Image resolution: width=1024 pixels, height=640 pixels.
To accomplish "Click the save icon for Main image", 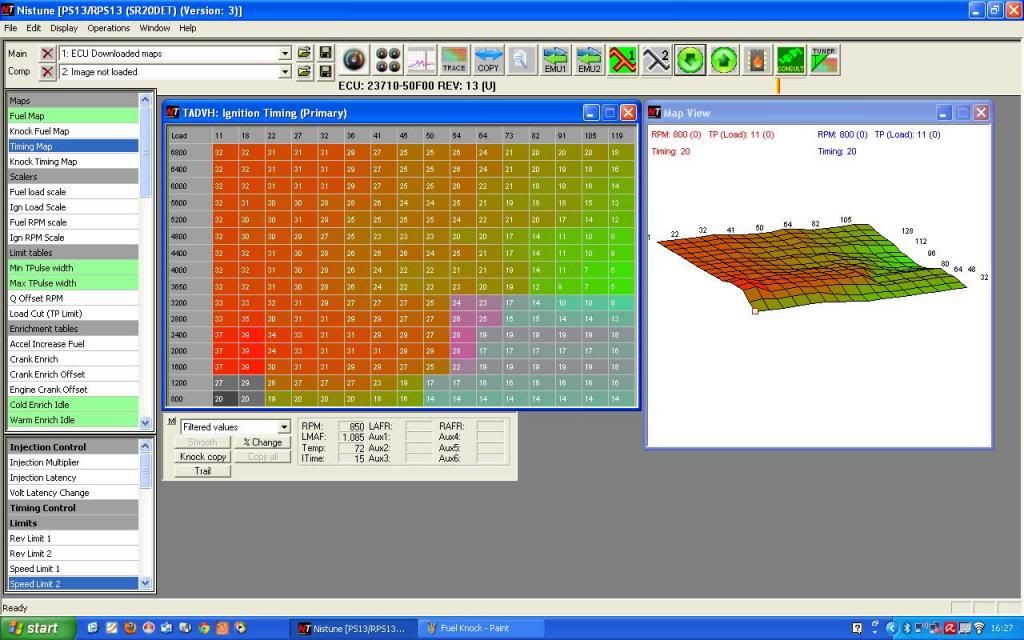I will coord(325,53).
